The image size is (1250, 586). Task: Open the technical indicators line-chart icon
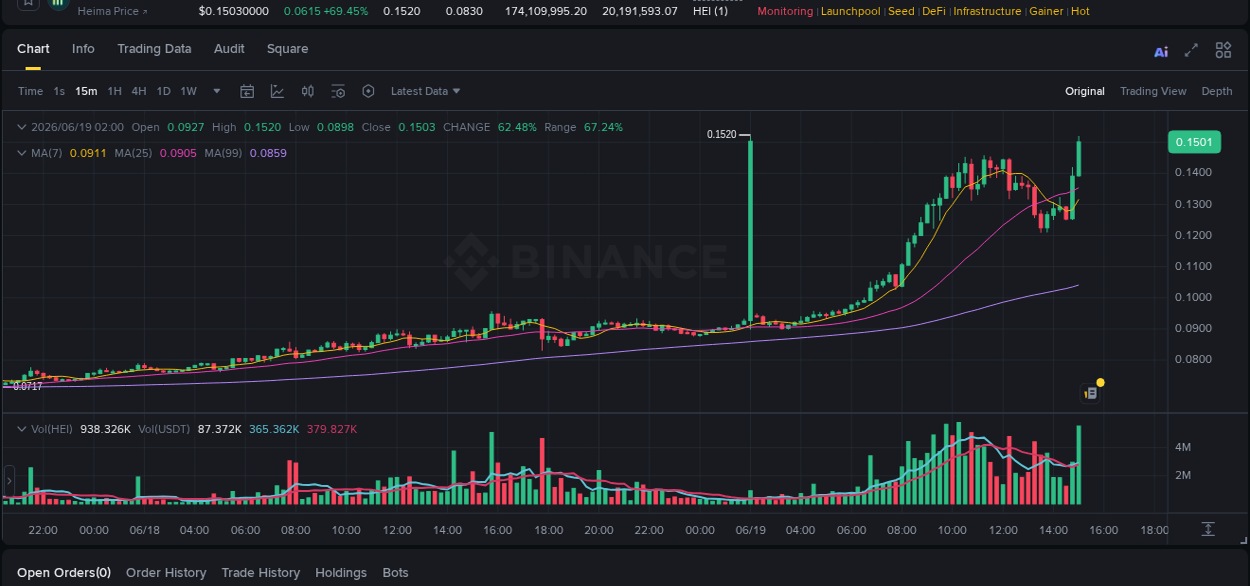pyautogui.click(x=277, y=91)
